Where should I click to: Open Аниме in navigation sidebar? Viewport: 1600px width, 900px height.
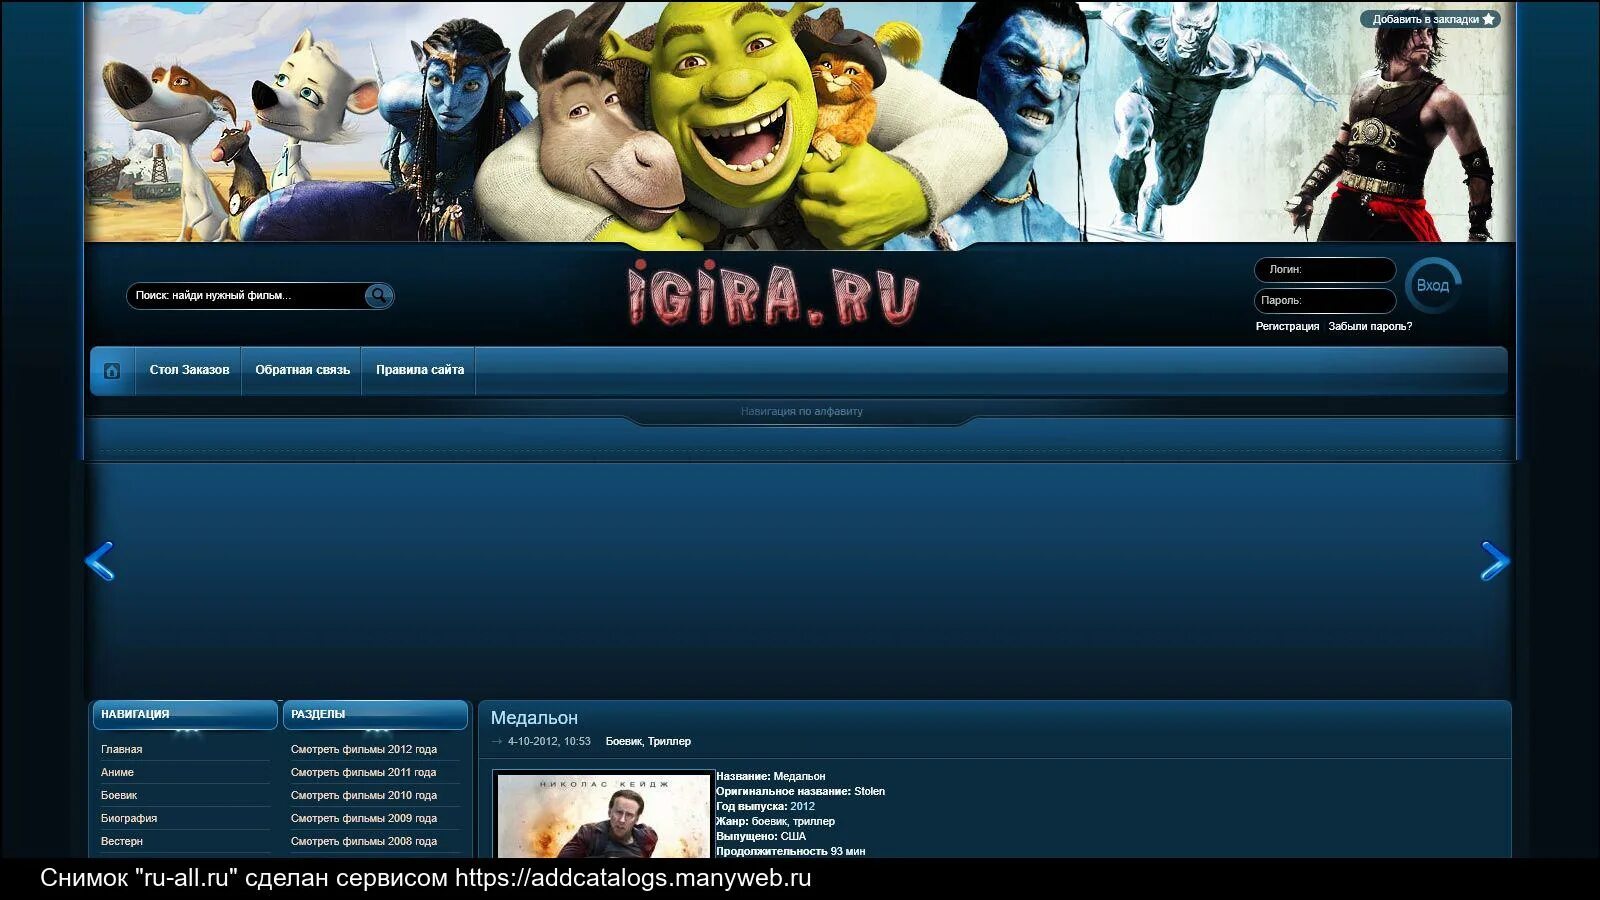(x=117, y=772)
